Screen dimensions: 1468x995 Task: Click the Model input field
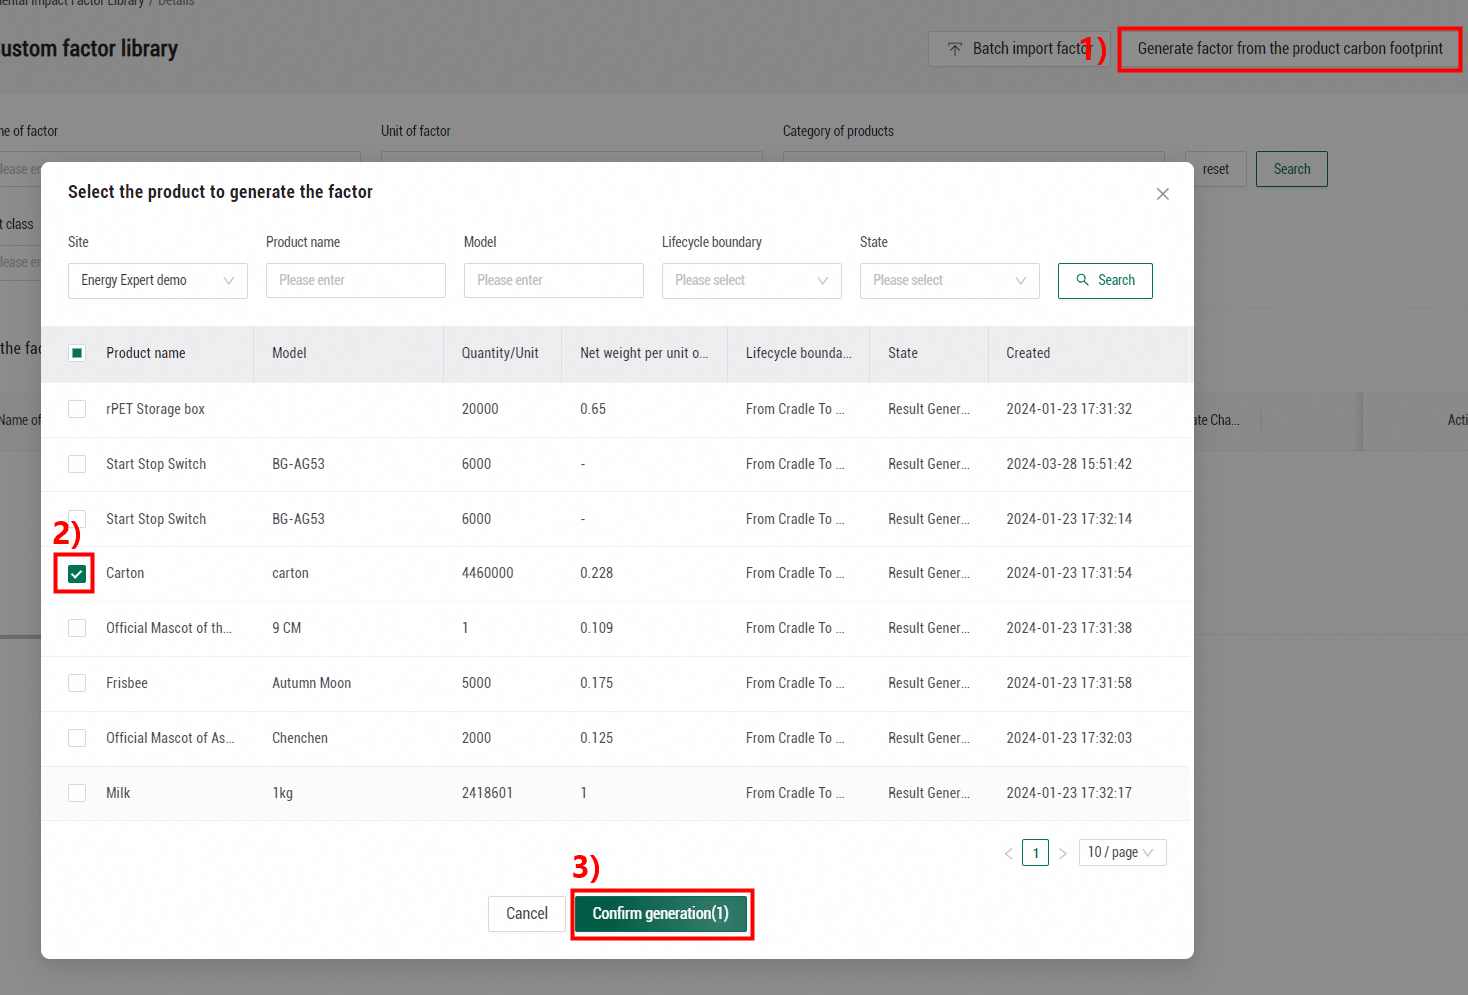[x=554, y=281]
